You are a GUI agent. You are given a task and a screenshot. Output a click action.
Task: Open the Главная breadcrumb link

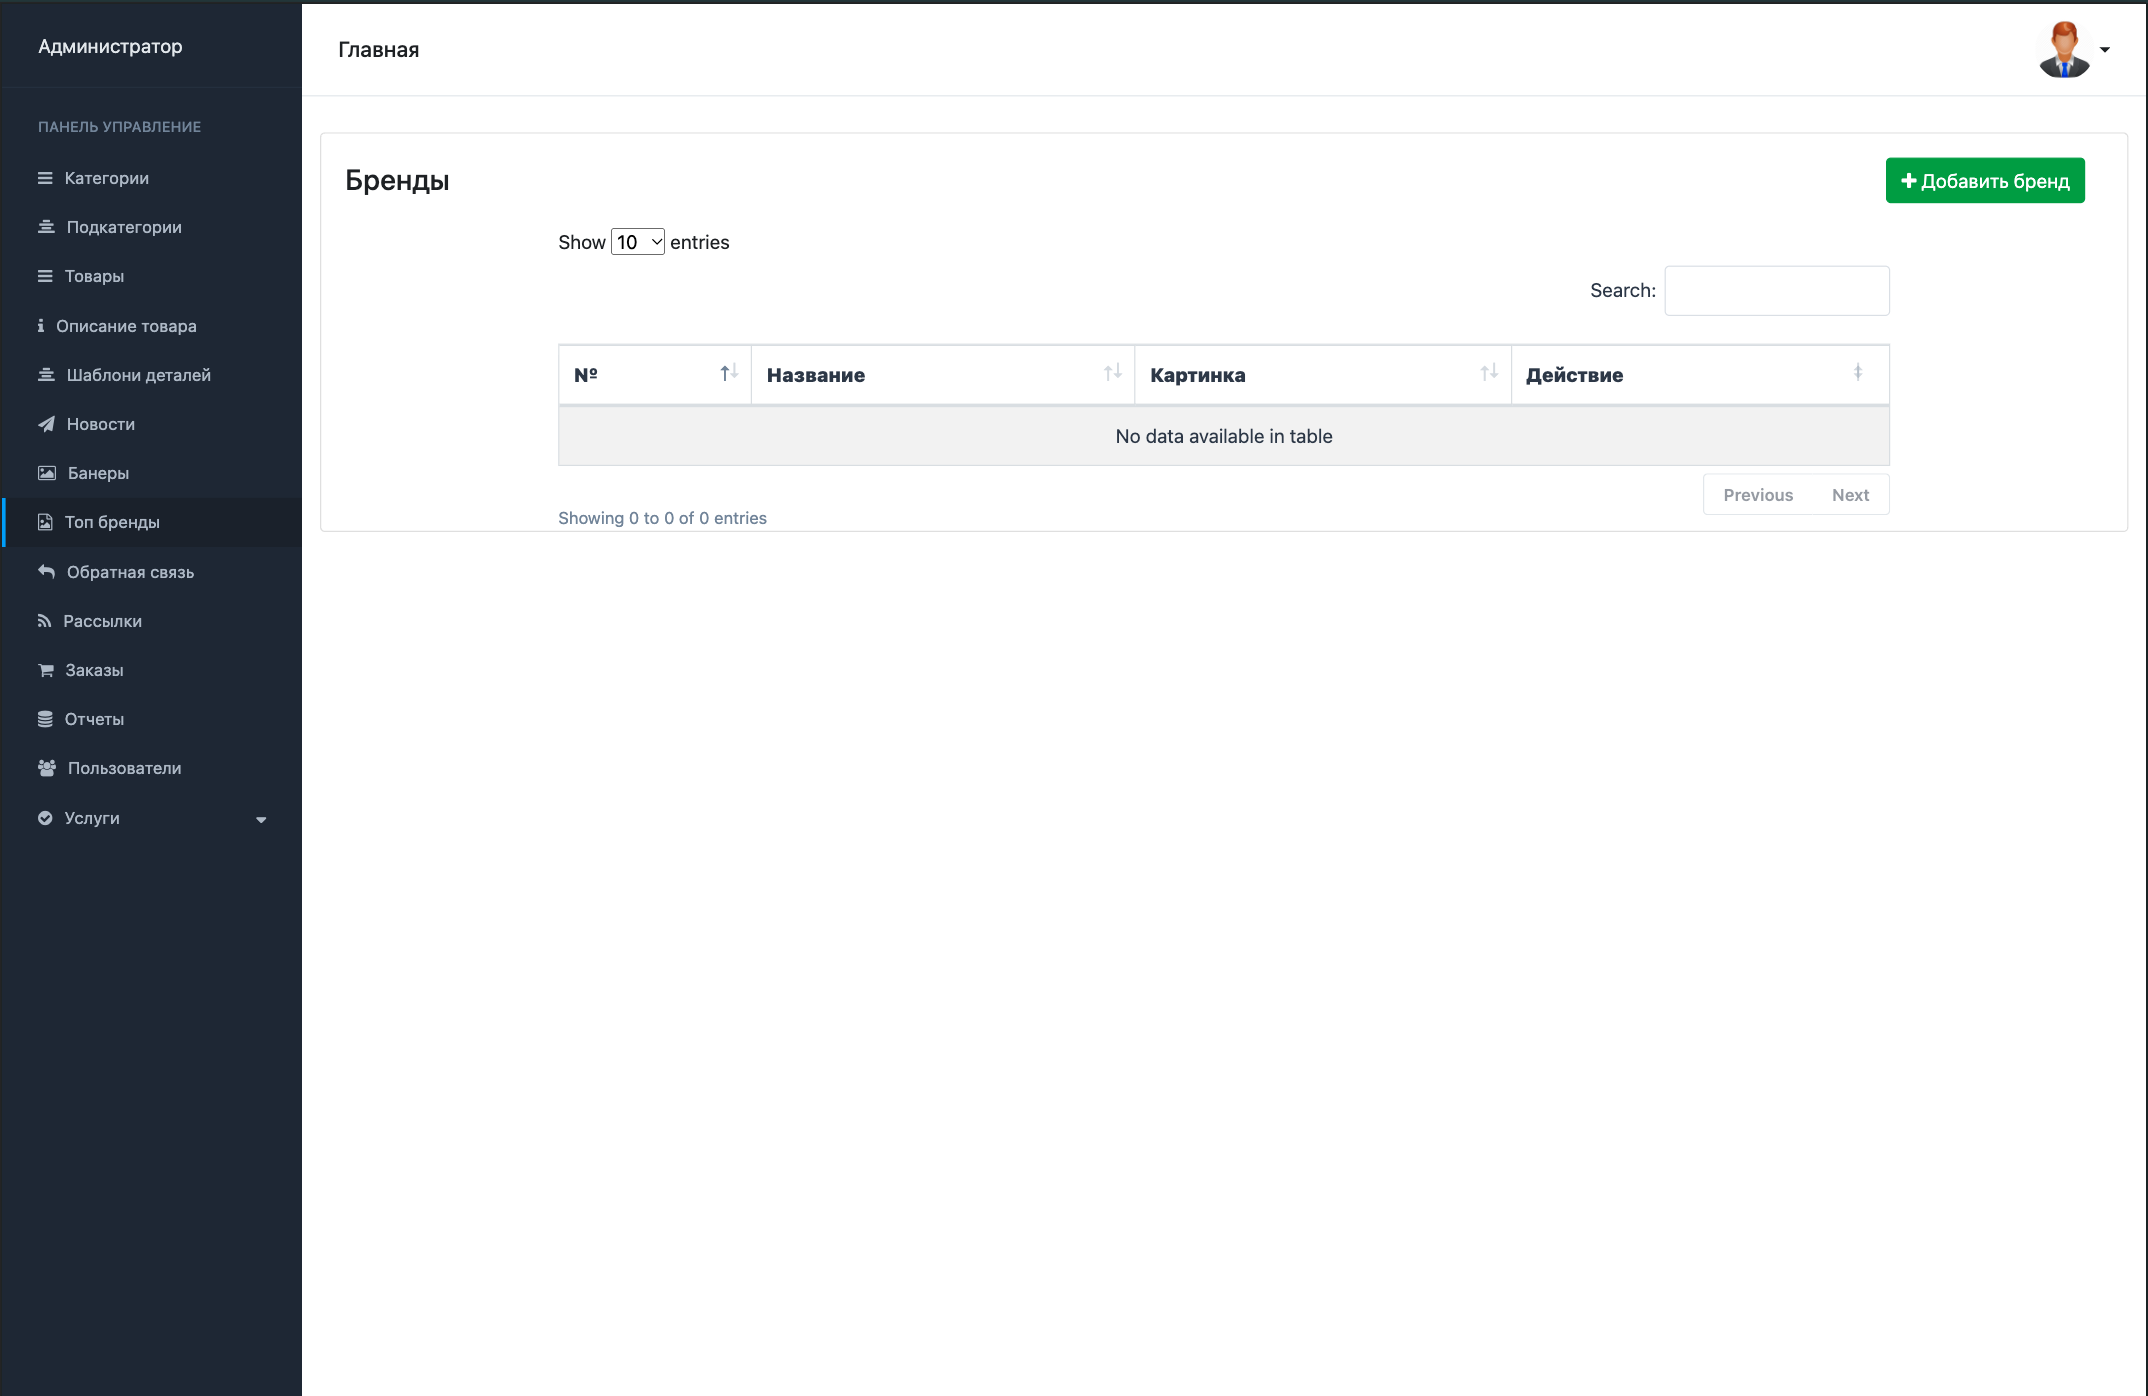(378, 50)
